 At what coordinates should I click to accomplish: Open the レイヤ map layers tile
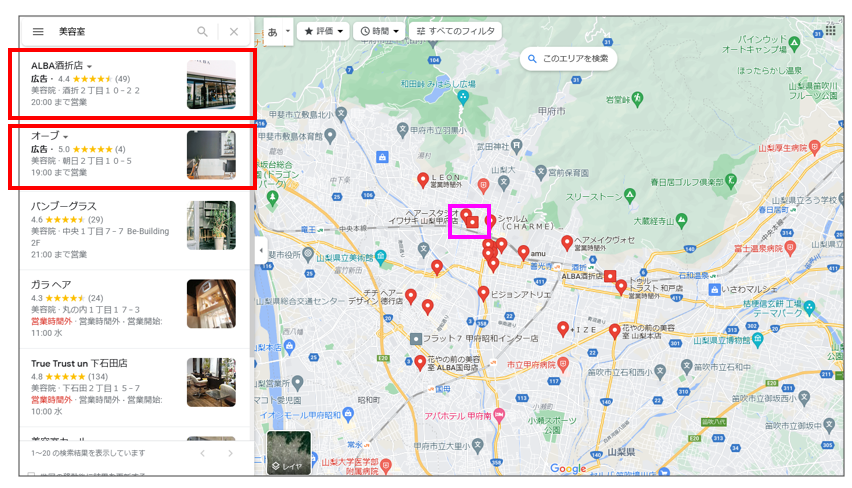[x=288, y=453]
